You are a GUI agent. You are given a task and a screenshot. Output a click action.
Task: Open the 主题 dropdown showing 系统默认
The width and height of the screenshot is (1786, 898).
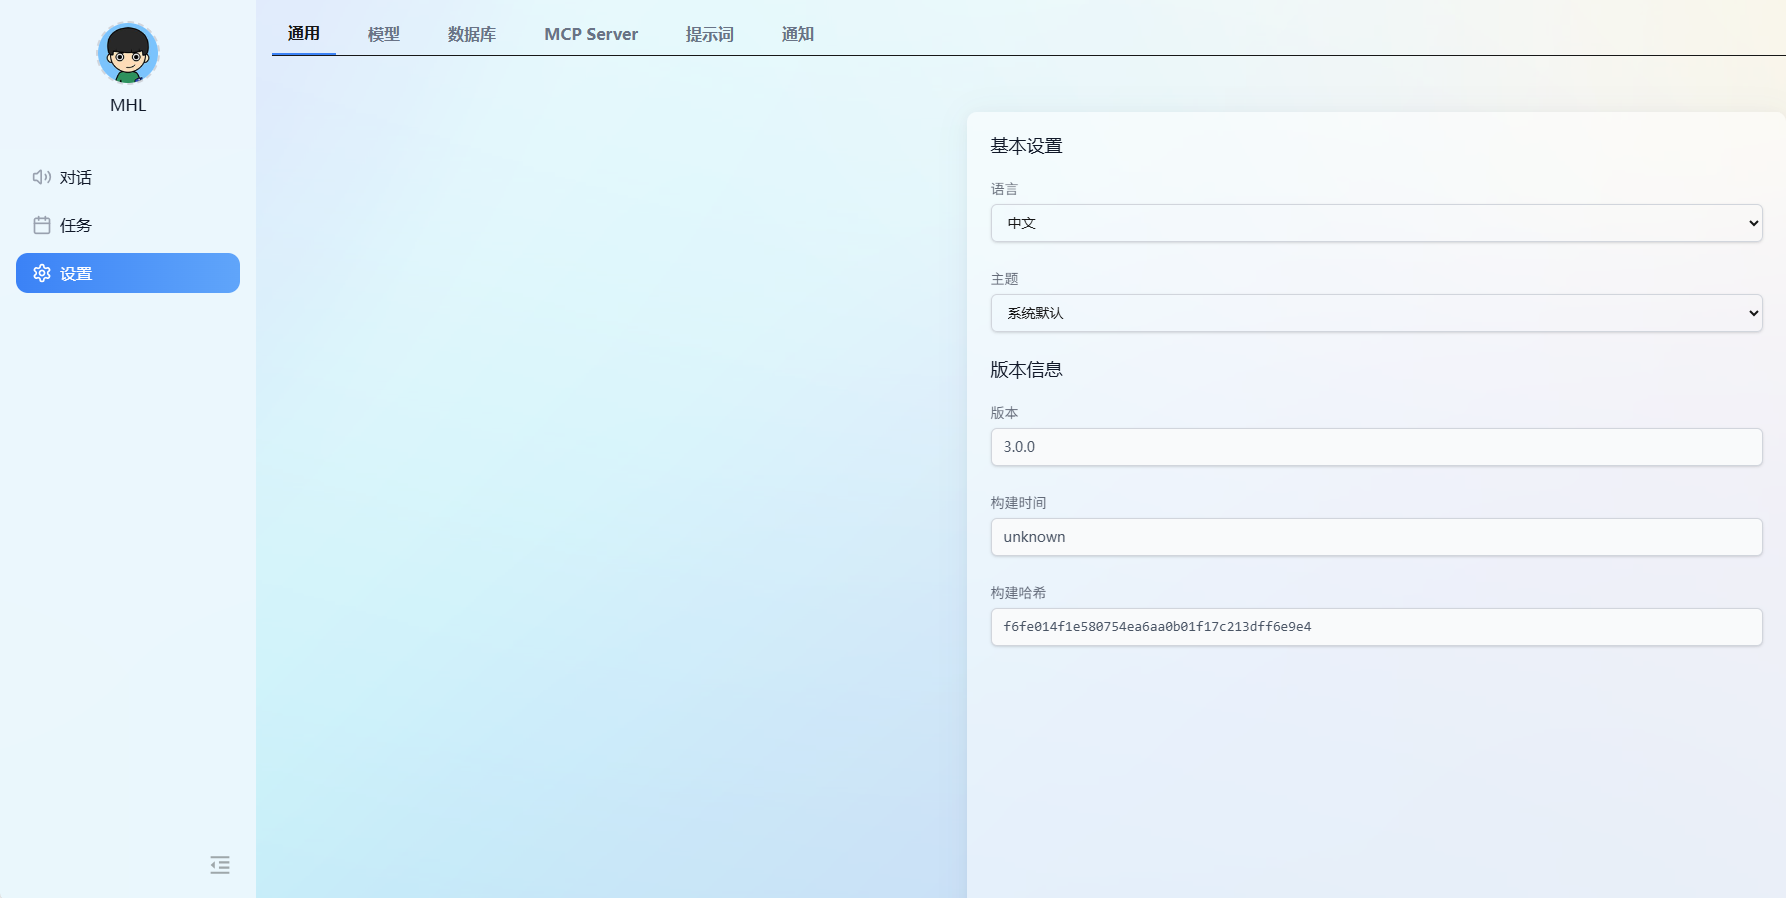[1376, 313]
